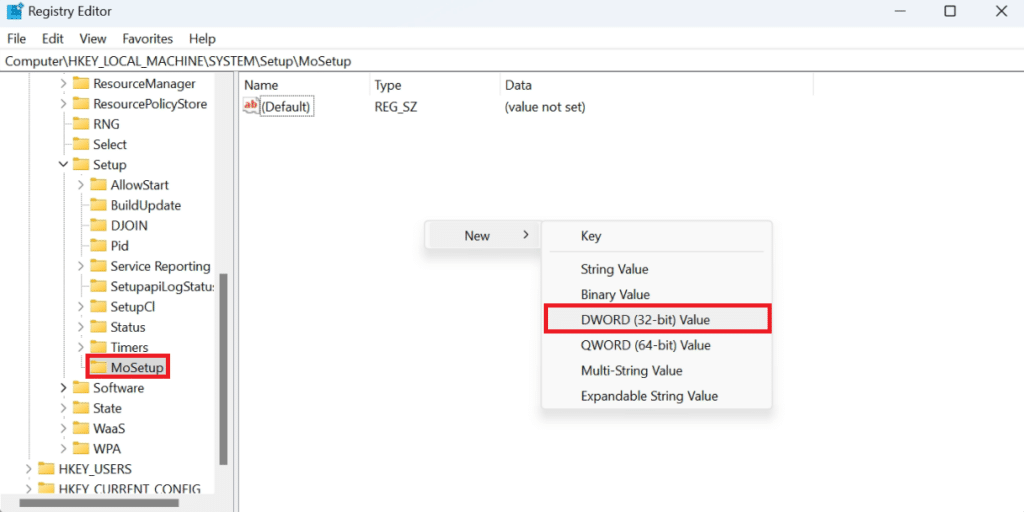Click the Registry Editor app icon in title bar
This screenshot has height=512, width=1024.
pyautogui.click(x=15, y=12)
